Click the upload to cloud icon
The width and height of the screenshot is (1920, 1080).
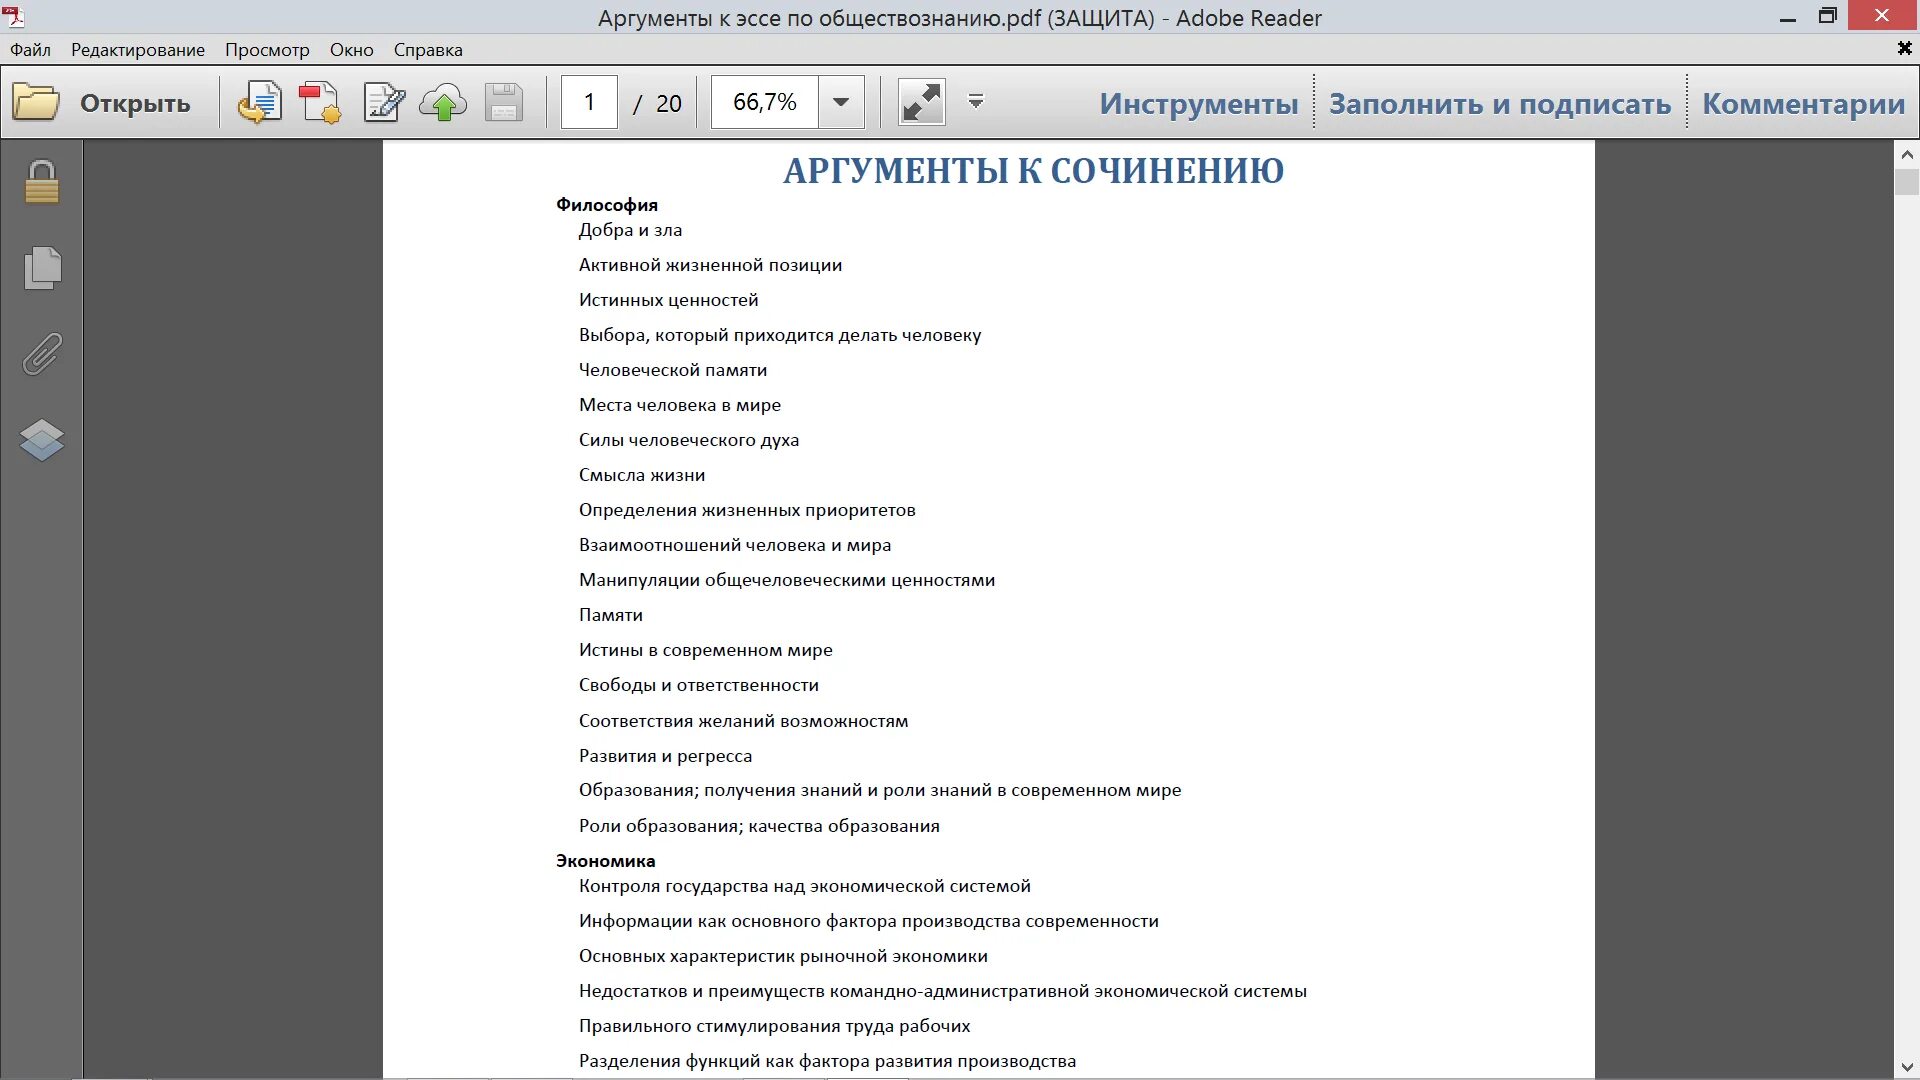(x=443, y=101)
